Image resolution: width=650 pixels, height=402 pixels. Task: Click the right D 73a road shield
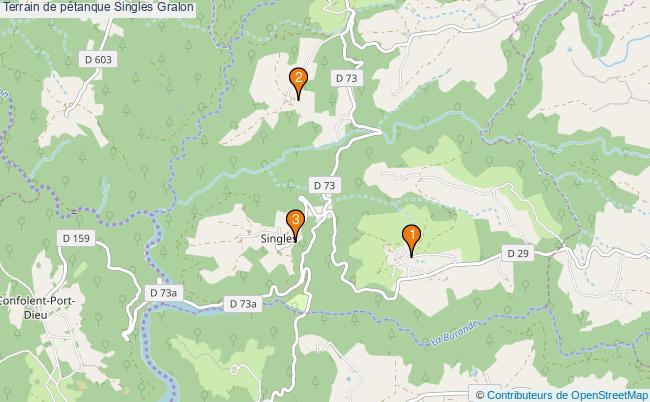point(243,304)
